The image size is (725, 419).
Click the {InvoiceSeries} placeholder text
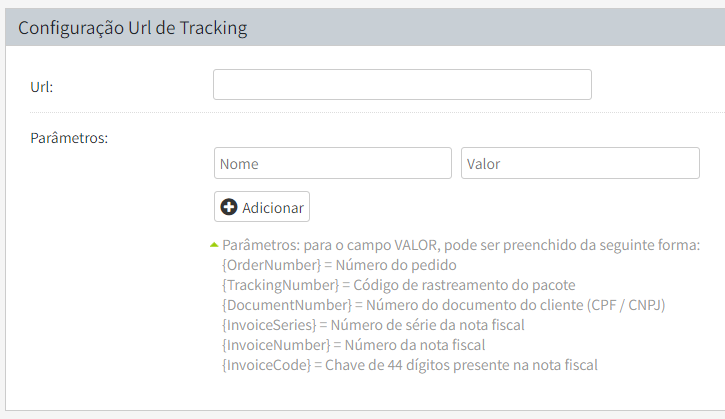[x=268, y=325]
